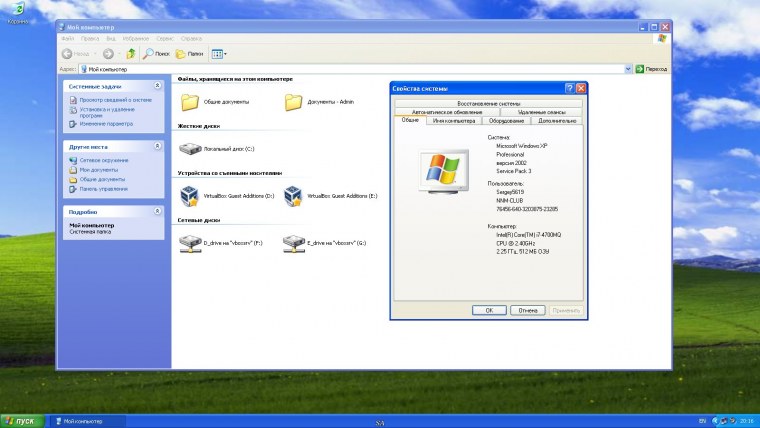Open network drive D_drive (F:)

189,243
